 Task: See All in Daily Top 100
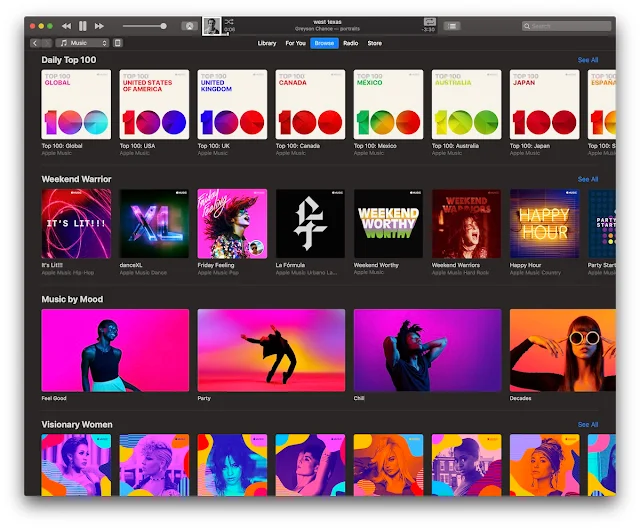pos(588,60)
